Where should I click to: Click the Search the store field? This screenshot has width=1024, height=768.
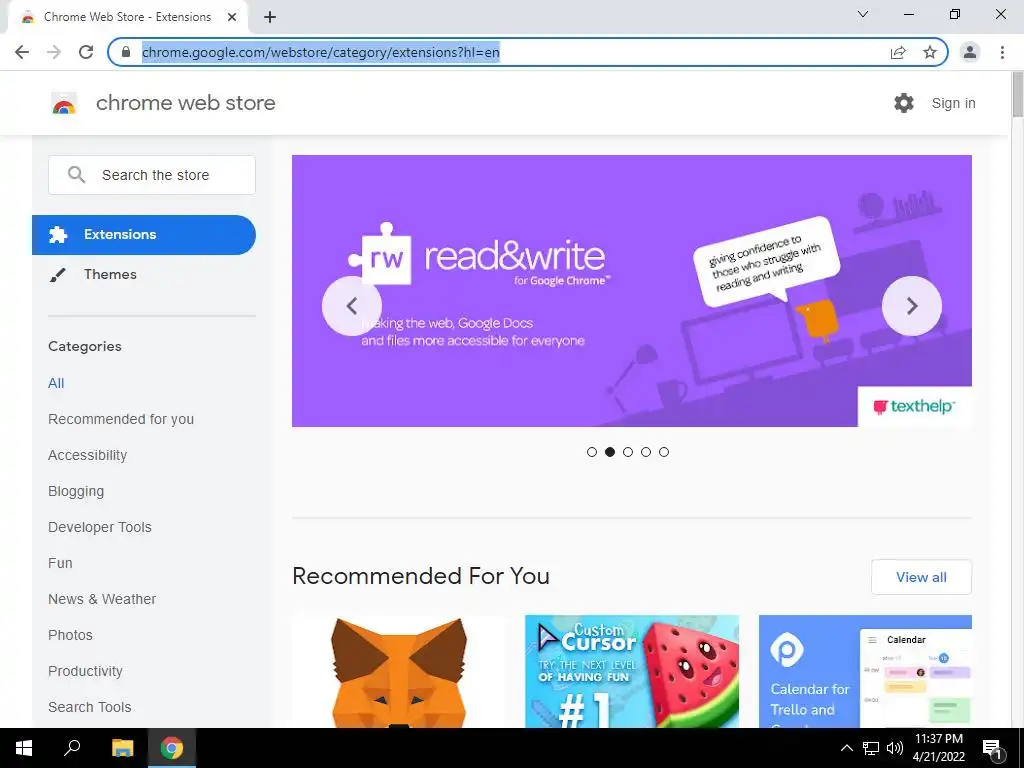152,175
